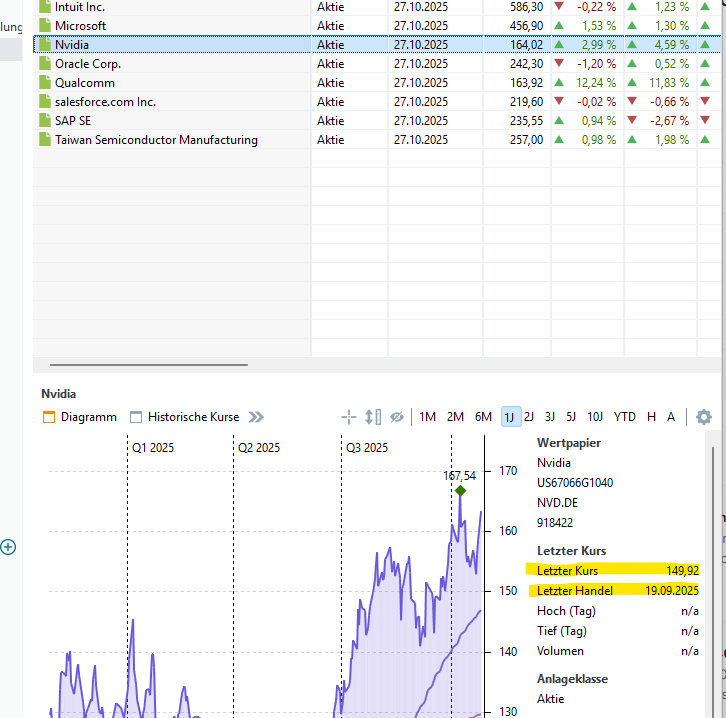Switch to the Diagramm tab
The width and height of the screenshot is (726, 718).
pos(79,417)
